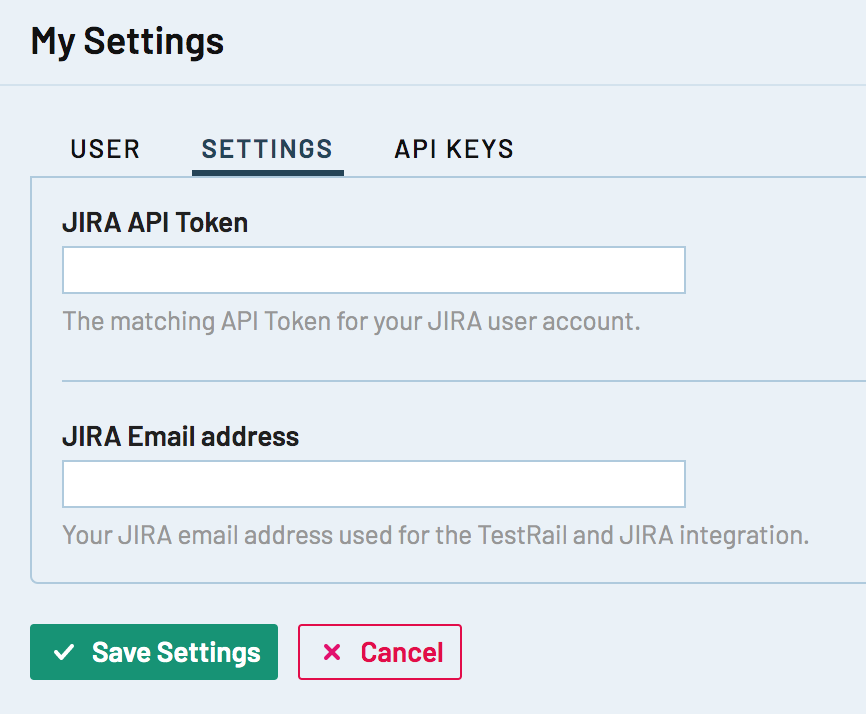Switch to the USER tab
The height and width of the screenshot is (714, 866).
tap(105, 150)
